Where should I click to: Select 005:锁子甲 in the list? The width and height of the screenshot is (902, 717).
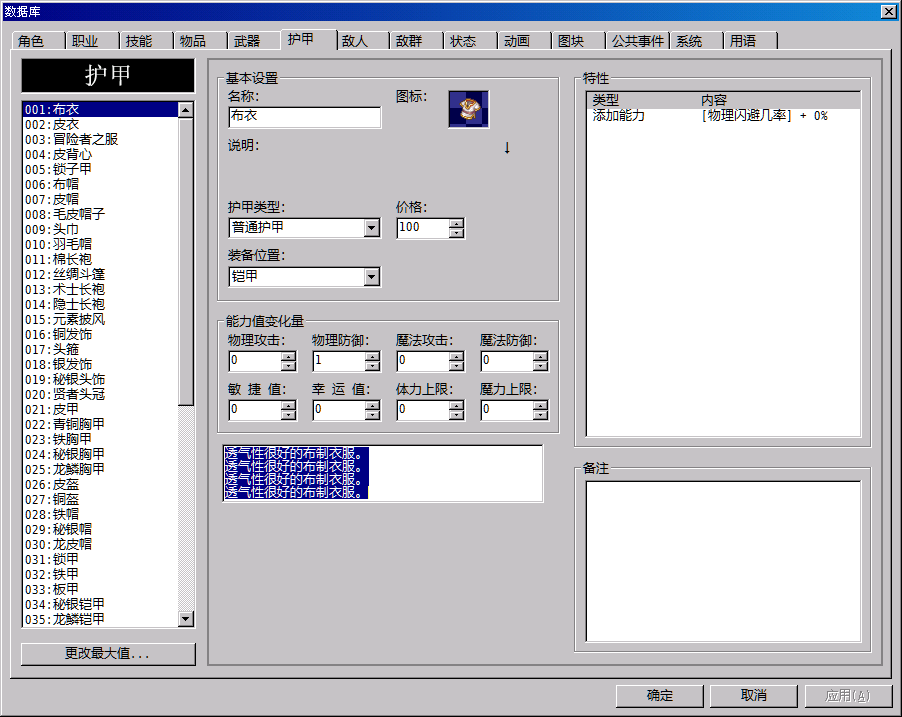pos(101,169)
